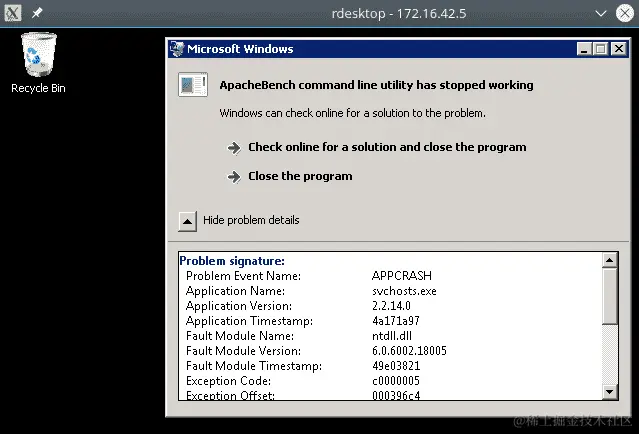Open the Recycle Bin desktop icon

click(x=38, y=63)
